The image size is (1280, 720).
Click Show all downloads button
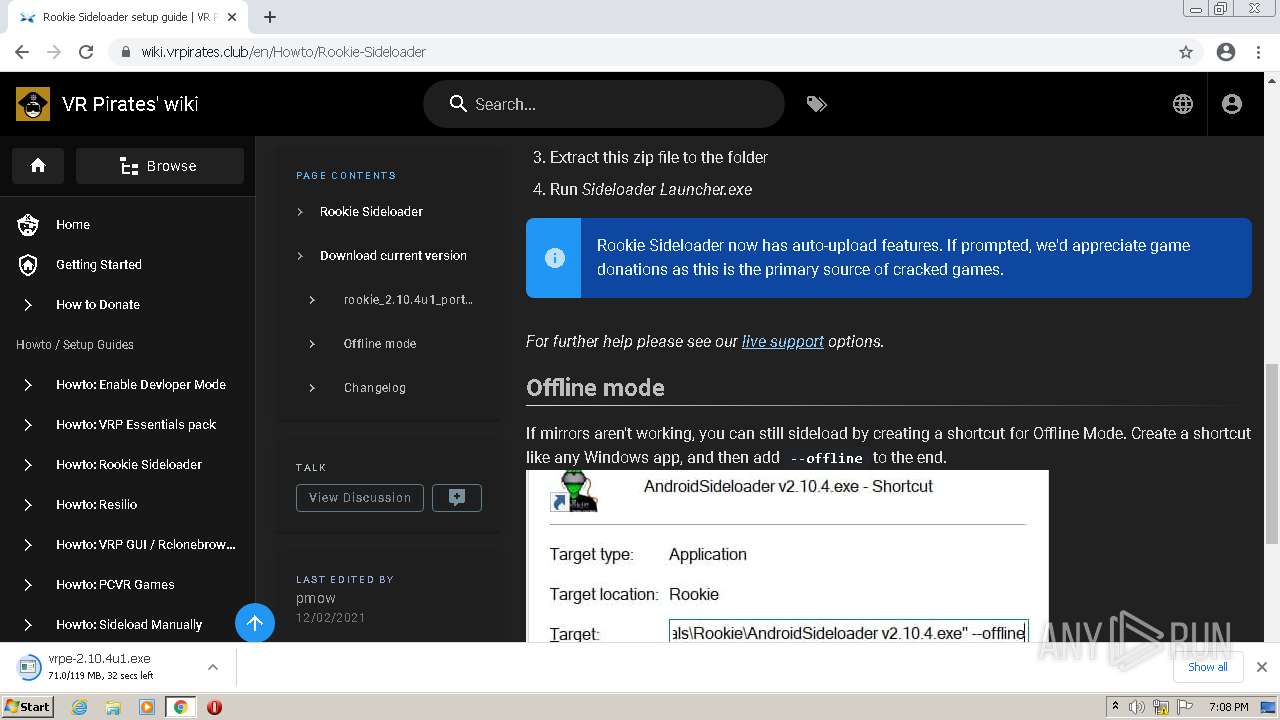click(x=1207, y=667)
